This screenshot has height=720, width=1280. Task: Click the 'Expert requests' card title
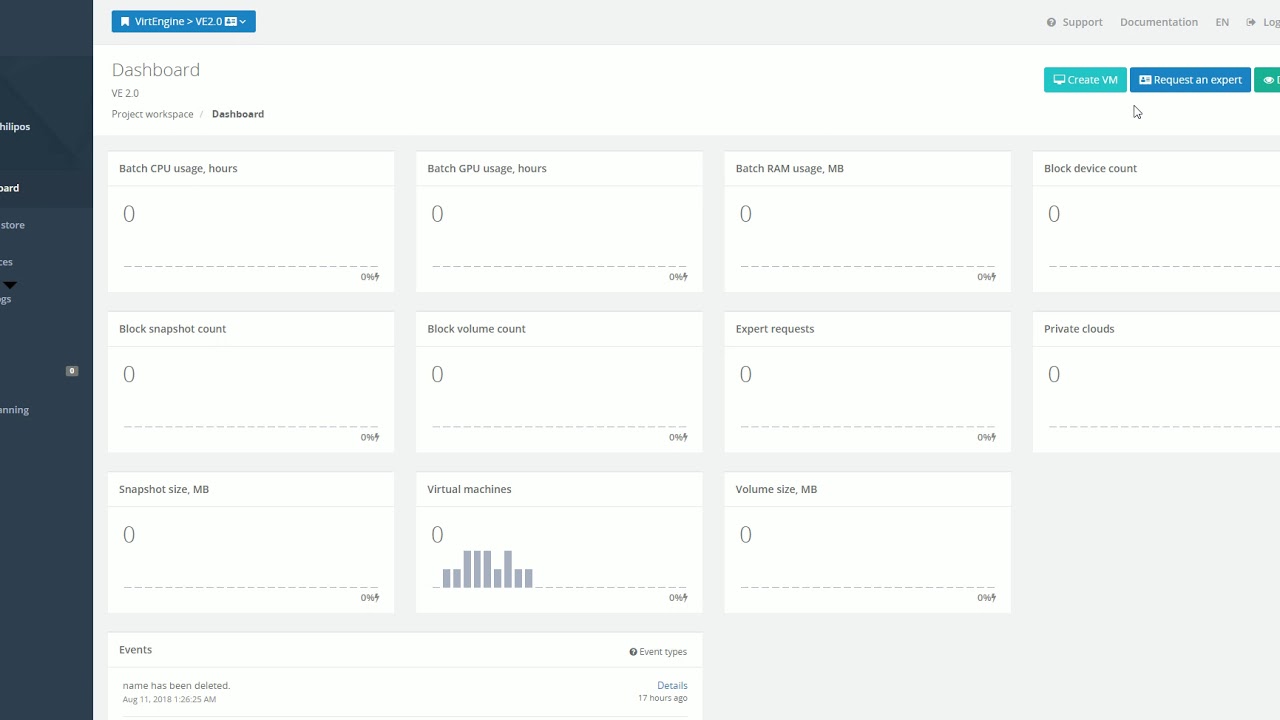coord(775,329)
